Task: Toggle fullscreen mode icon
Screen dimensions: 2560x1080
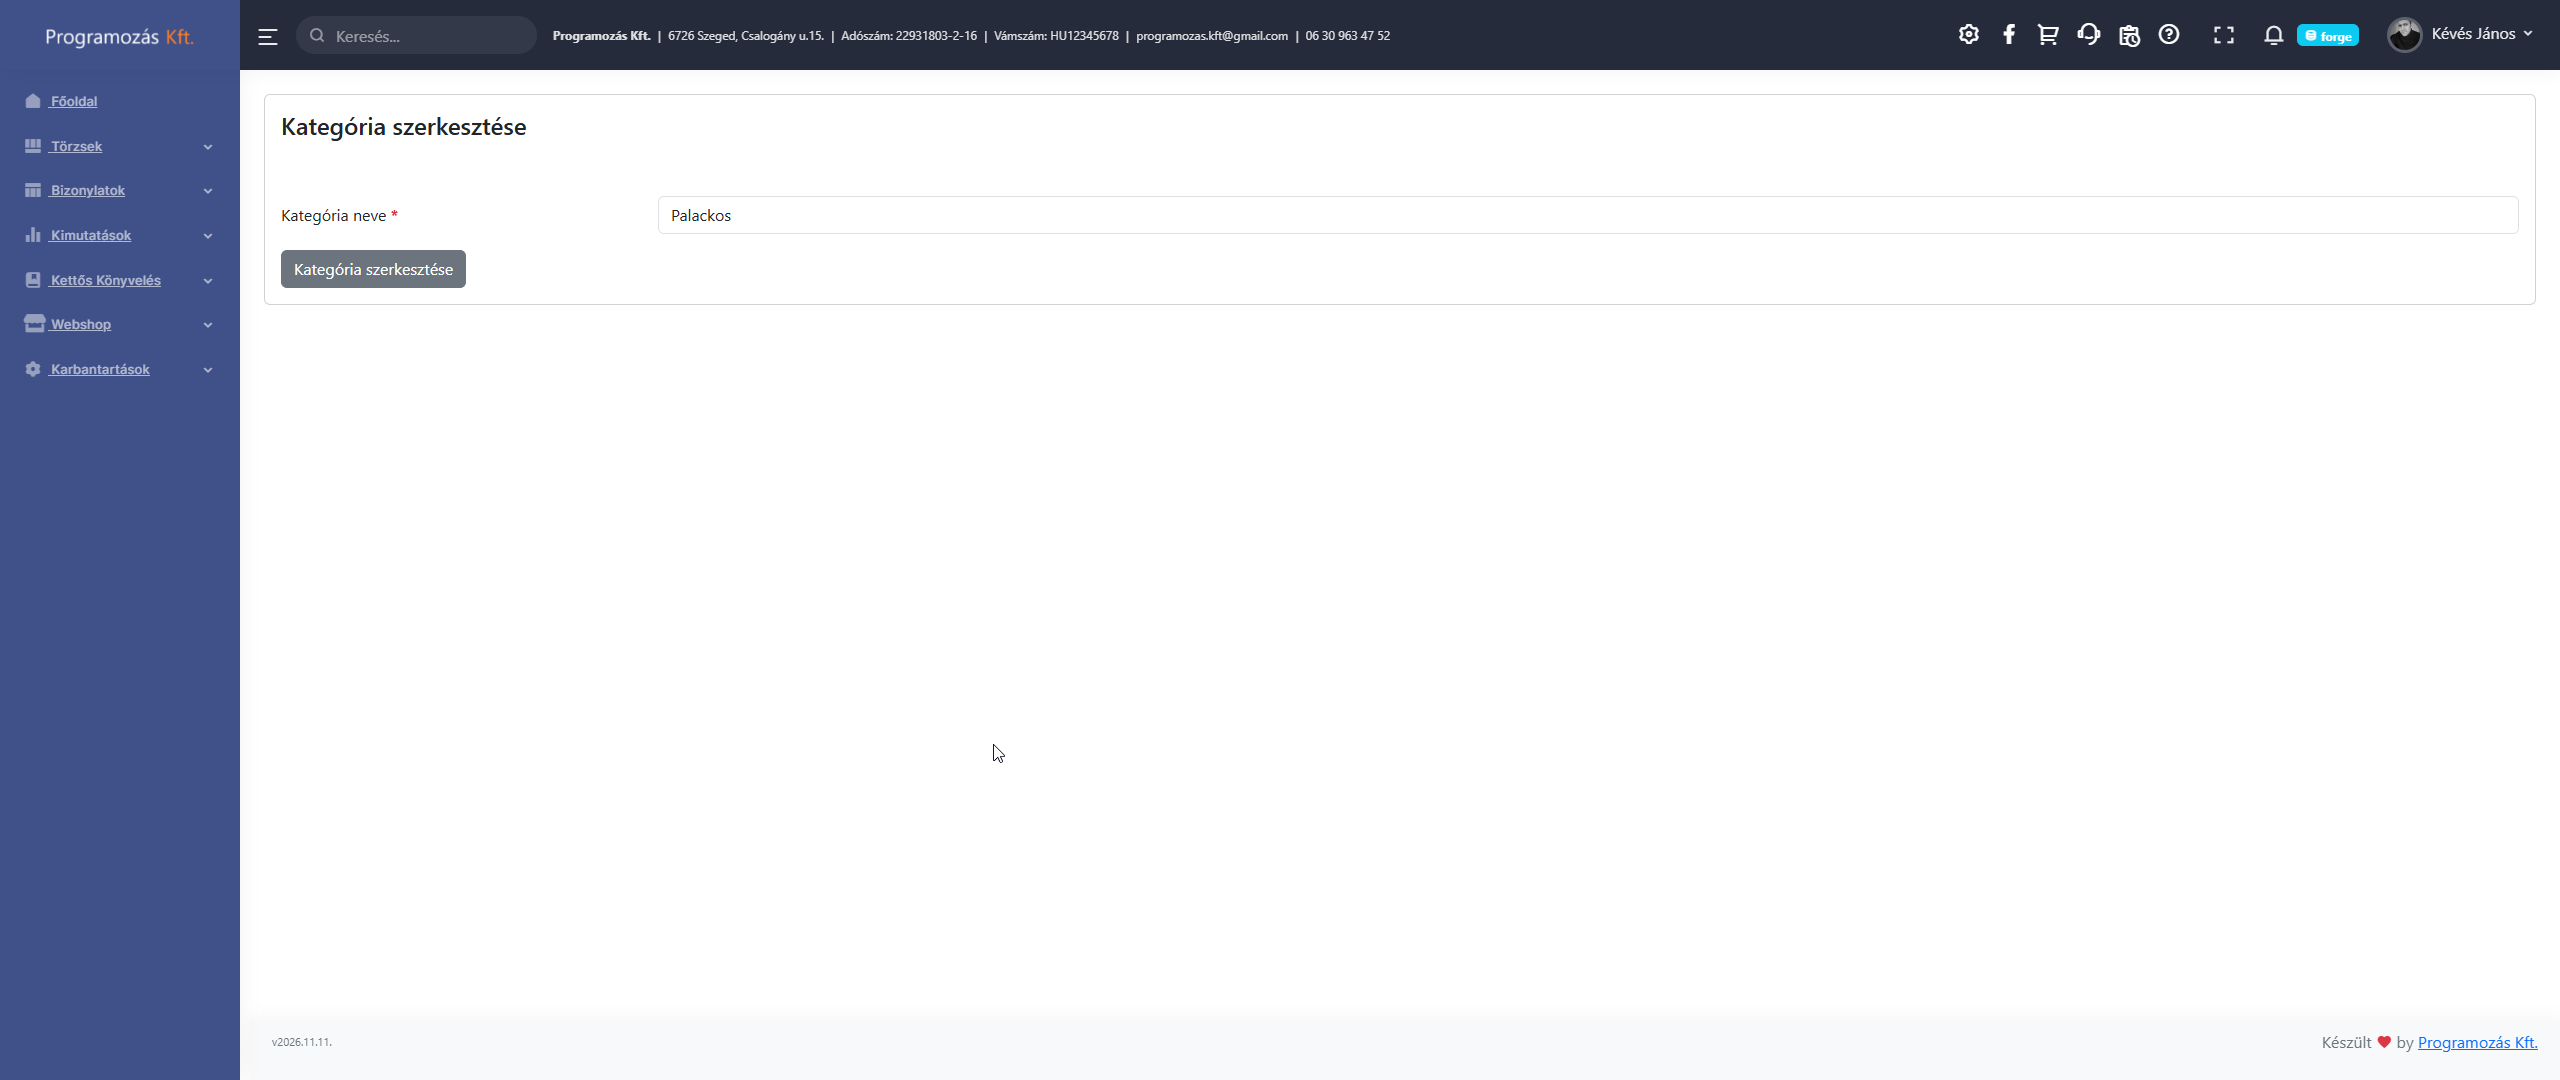Action: tap(2223, 36)
